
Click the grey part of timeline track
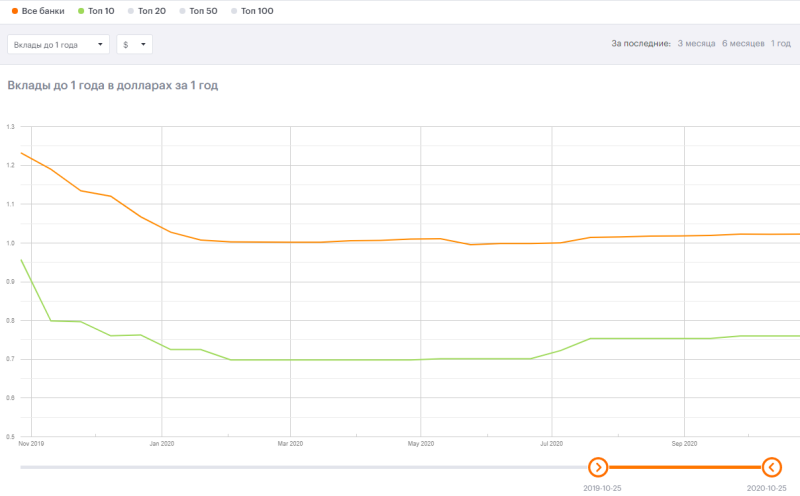click(300, 467)
